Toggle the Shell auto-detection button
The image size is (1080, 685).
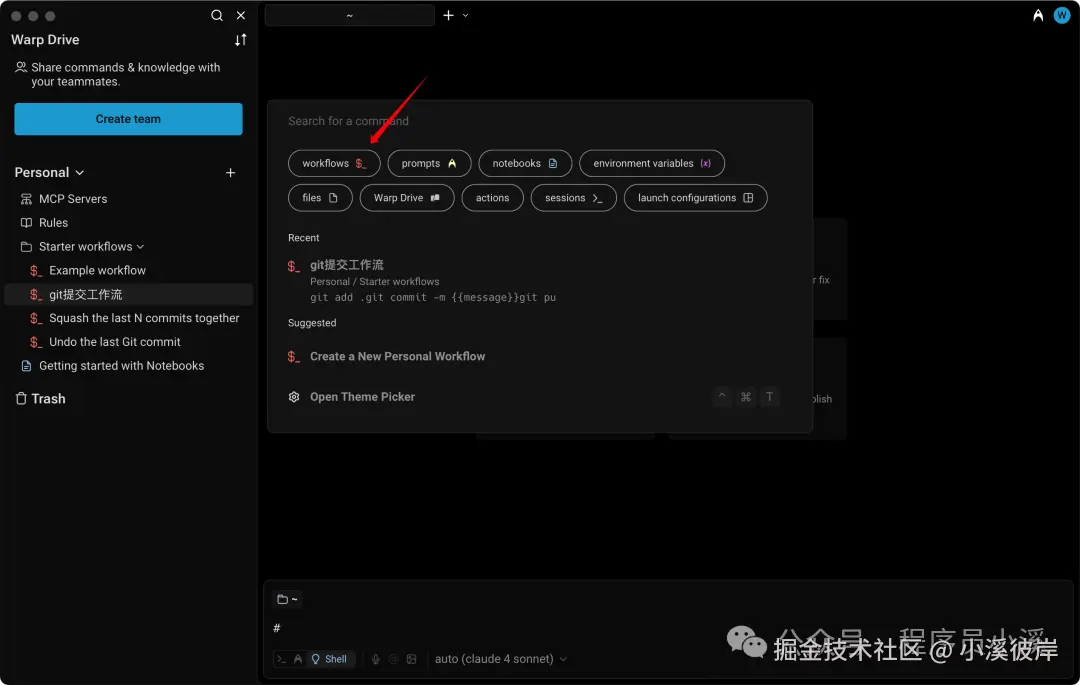coord(329,659)
